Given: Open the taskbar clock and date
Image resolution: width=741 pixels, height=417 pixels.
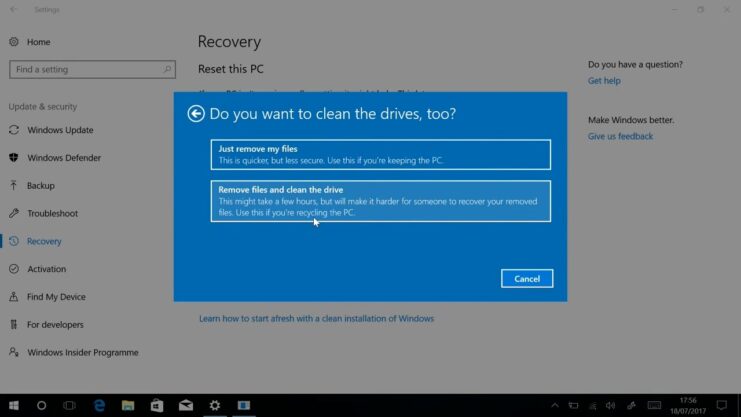Looking at the screenshot, I should coord(688,406).
